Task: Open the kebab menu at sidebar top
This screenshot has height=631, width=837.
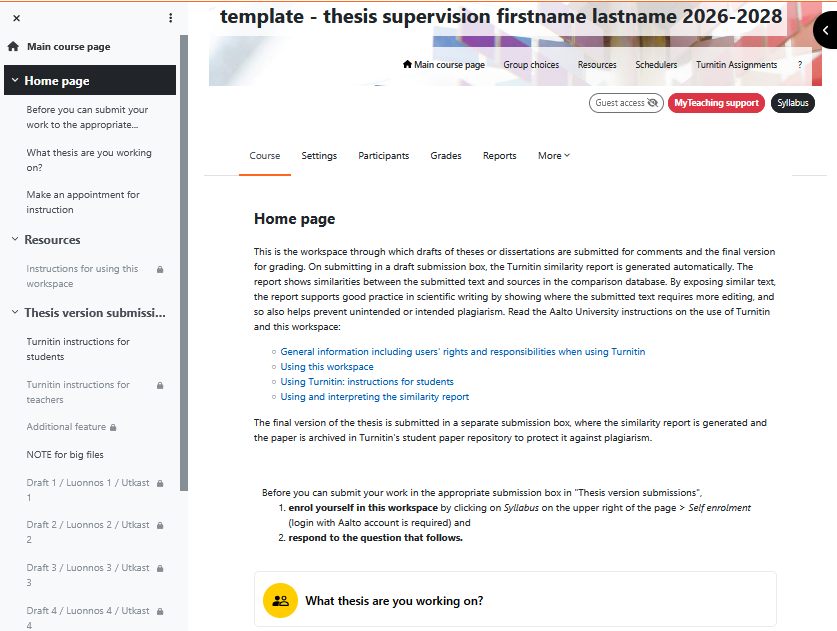Action: pos(170,17)
